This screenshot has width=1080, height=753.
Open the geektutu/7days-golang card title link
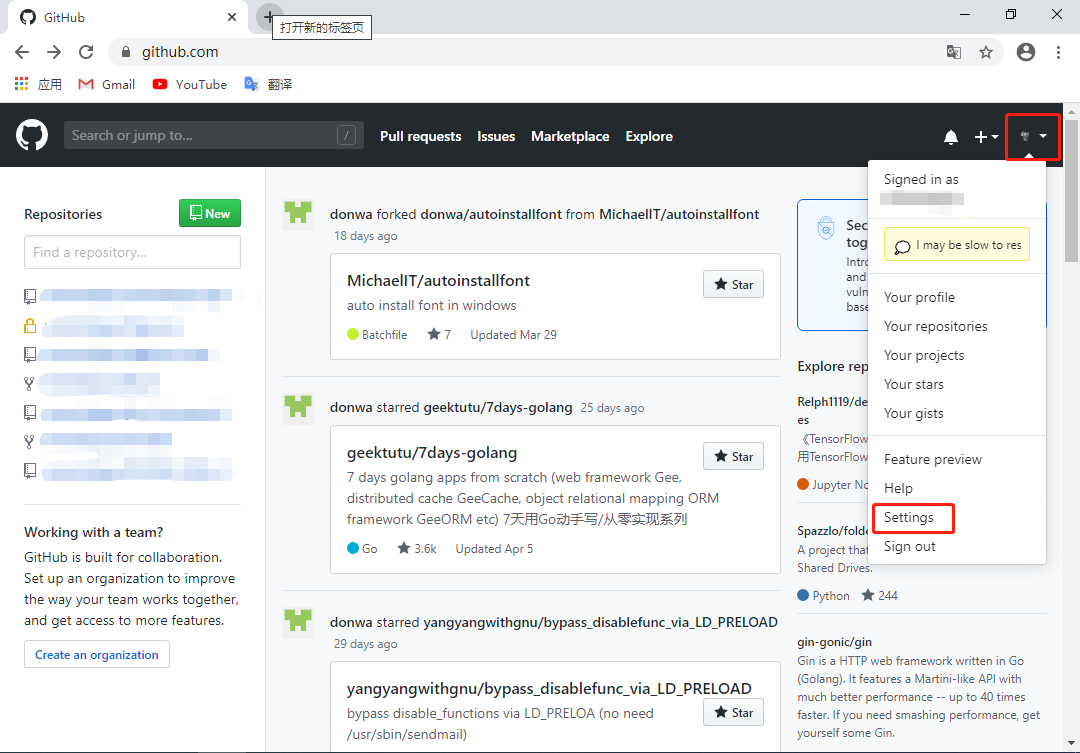point(432,453)
